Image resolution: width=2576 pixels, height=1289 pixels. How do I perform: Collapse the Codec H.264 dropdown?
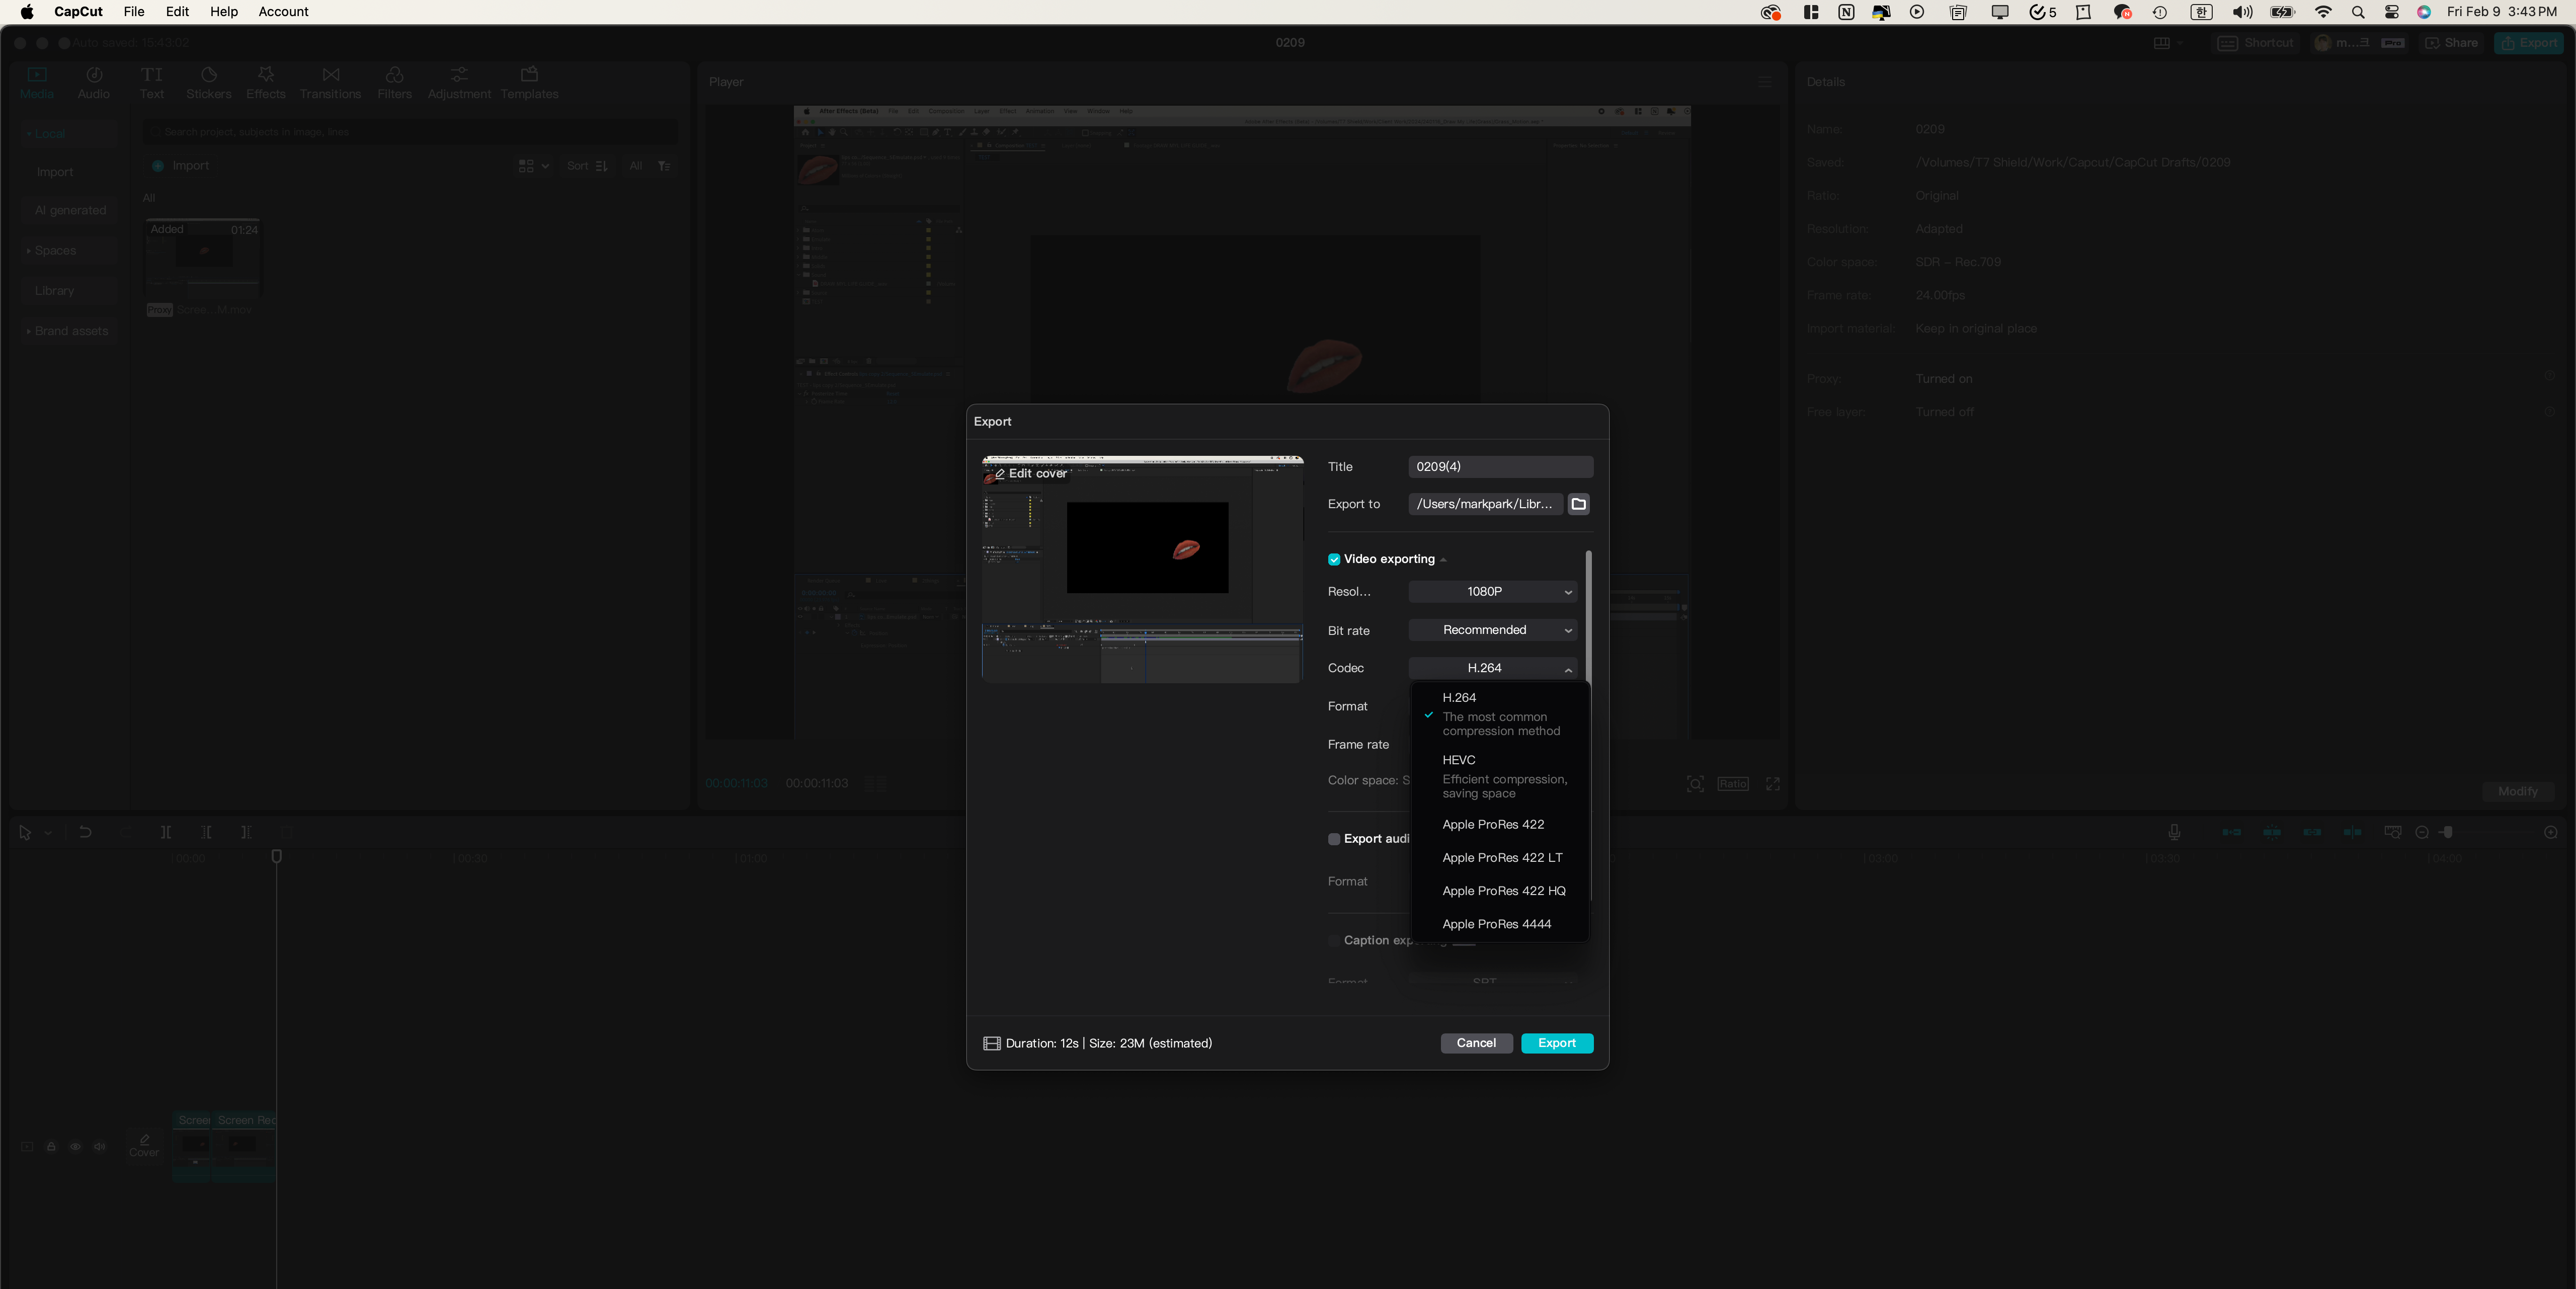point(1492,668)
